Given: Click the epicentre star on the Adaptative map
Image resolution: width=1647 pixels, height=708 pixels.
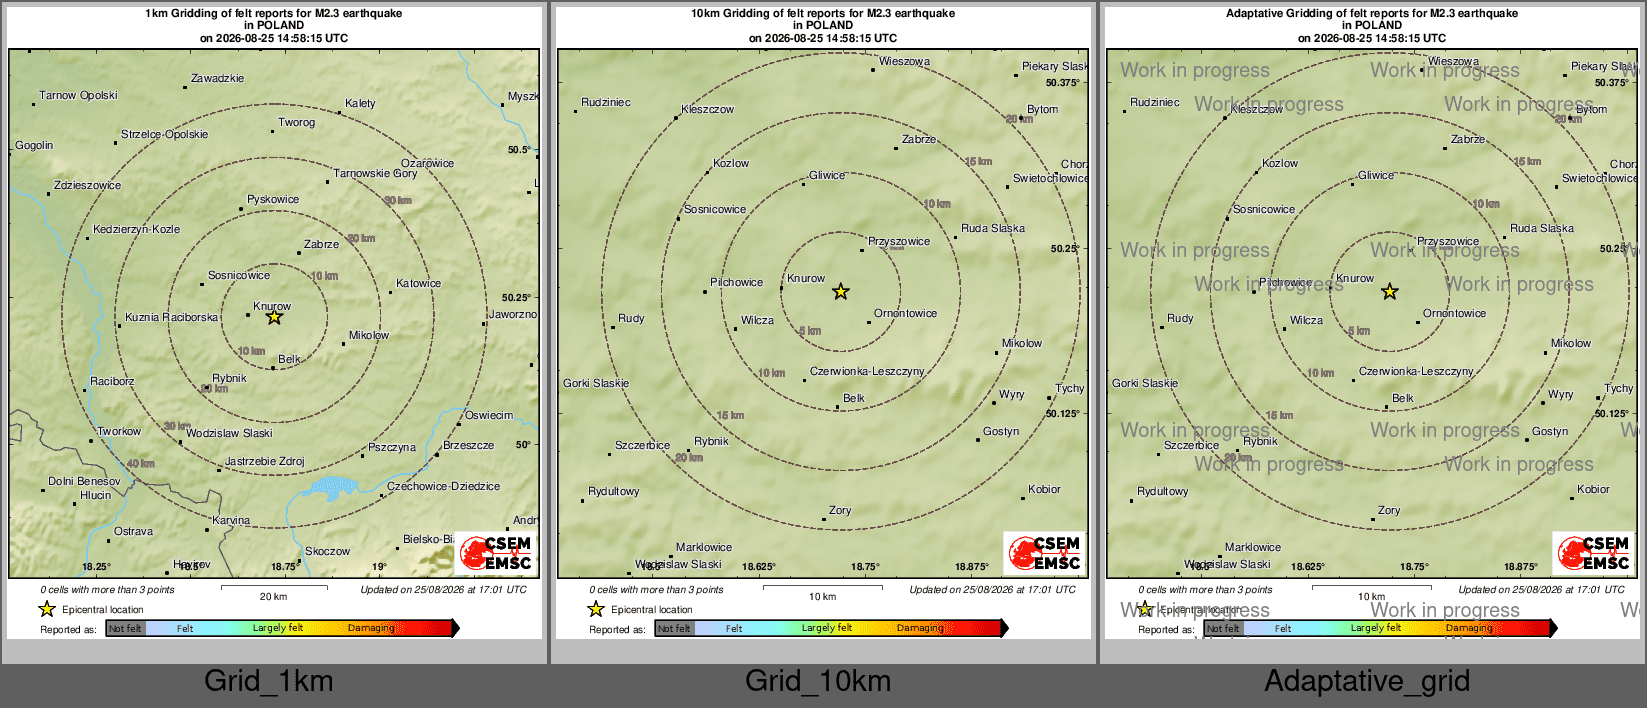Looking at the screenshot, I should click(1390, 292).
